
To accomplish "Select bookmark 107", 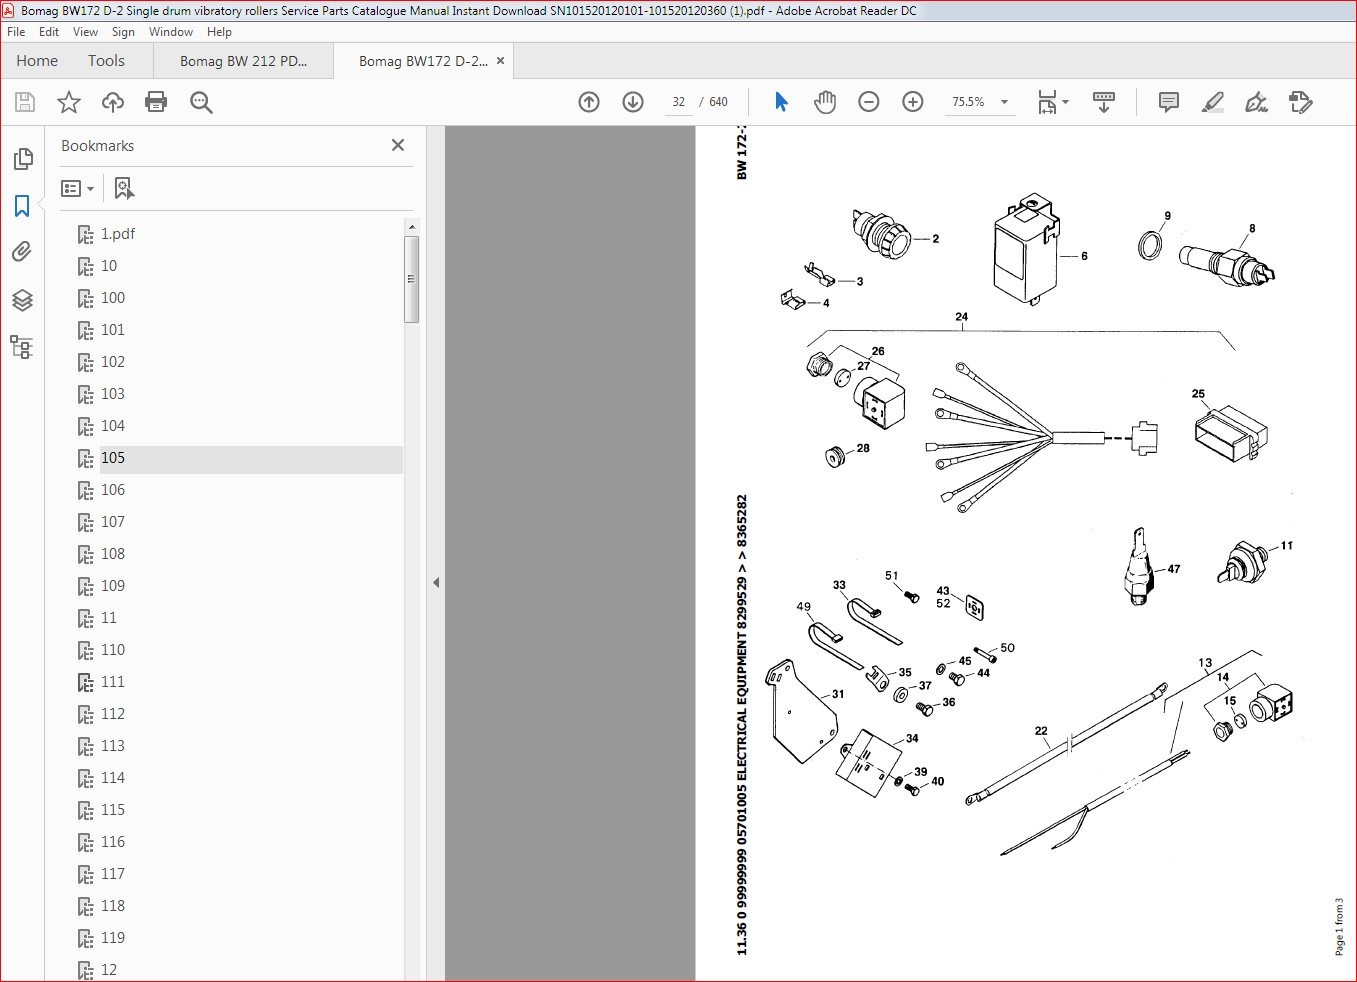I will click(x=113, y=522).
